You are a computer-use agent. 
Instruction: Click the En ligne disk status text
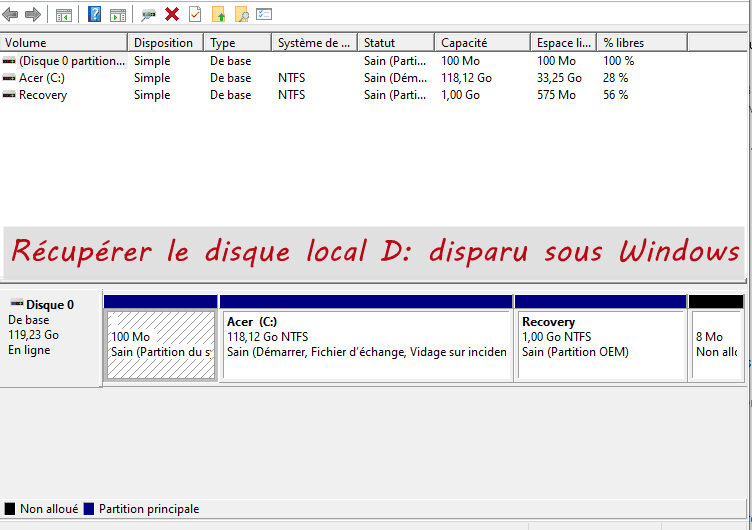[x=29, y=350]
